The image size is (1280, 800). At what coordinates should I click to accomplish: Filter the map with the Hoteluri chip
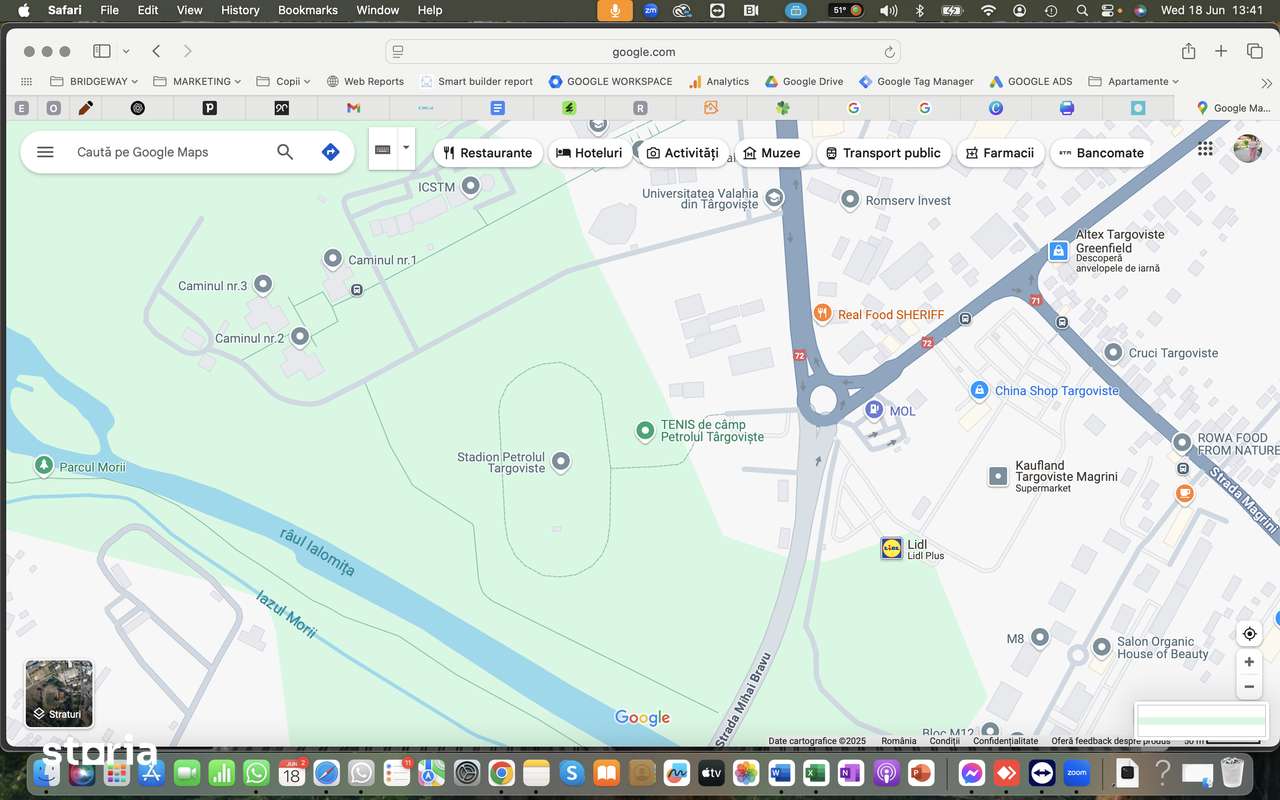pos(590,152)
